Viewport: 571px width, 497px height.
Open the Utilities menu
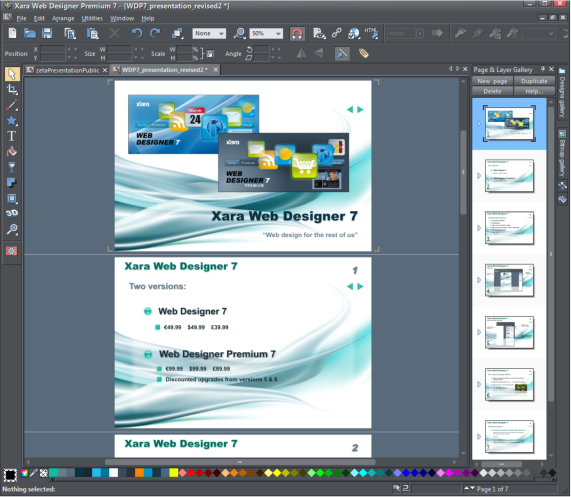[92, 18]
